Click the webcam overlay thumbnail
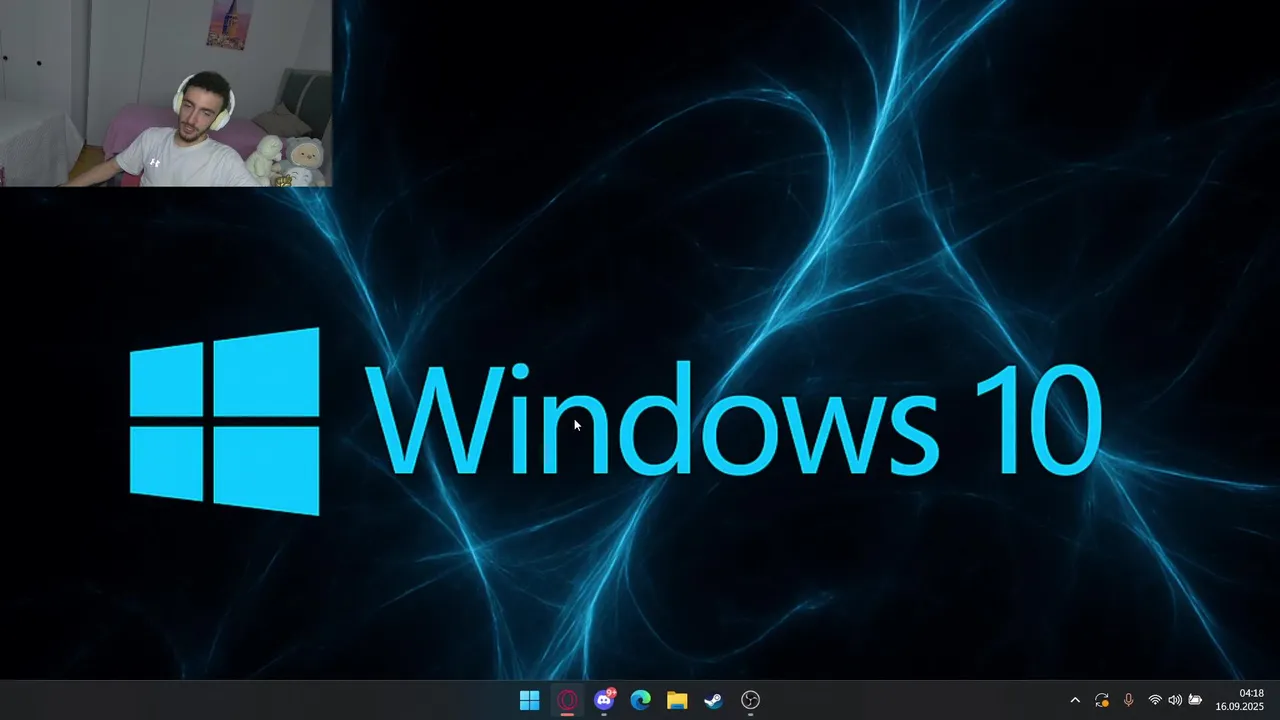The image size is (1280, 720). tap(166, 93)
